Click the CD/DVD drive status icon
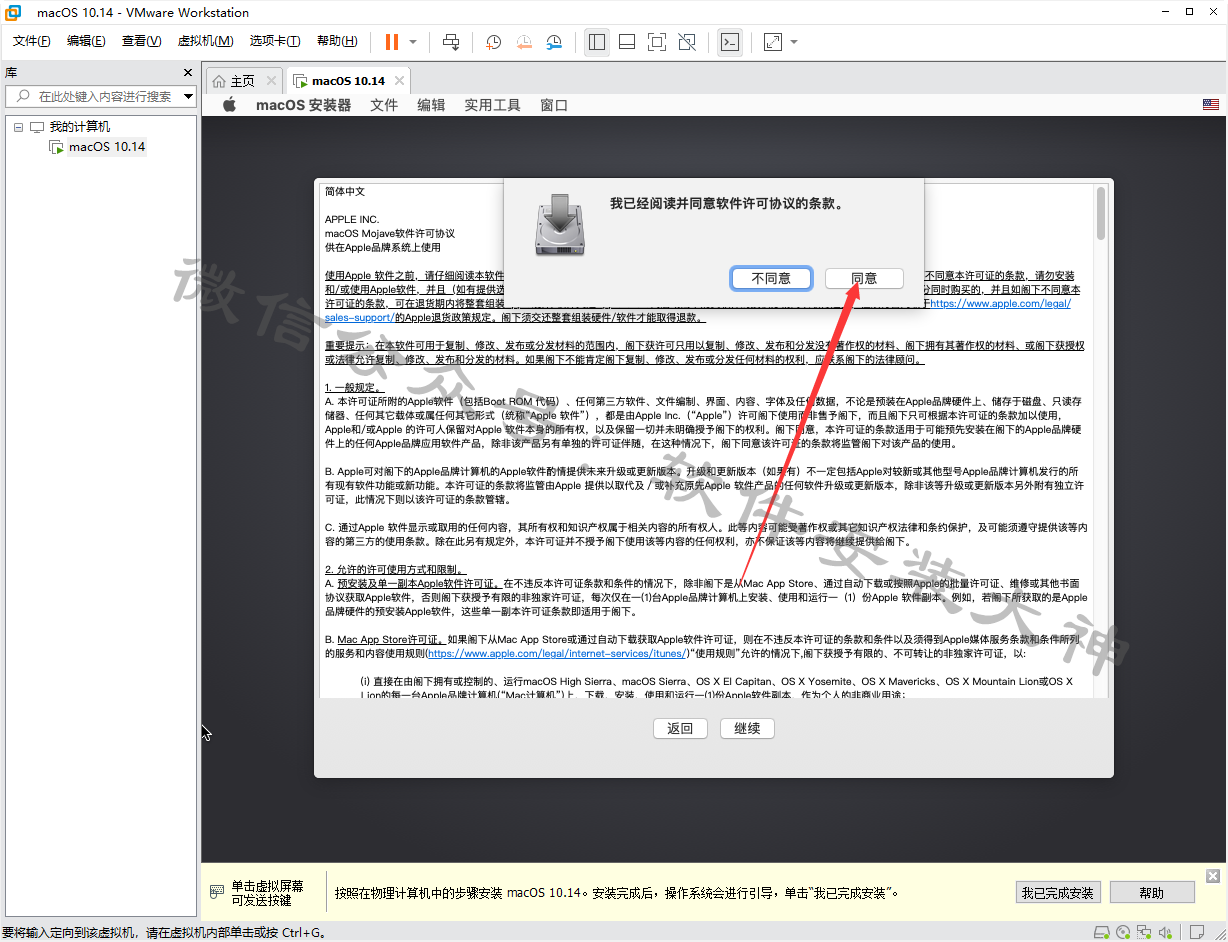 click(x=1123, y=932)
